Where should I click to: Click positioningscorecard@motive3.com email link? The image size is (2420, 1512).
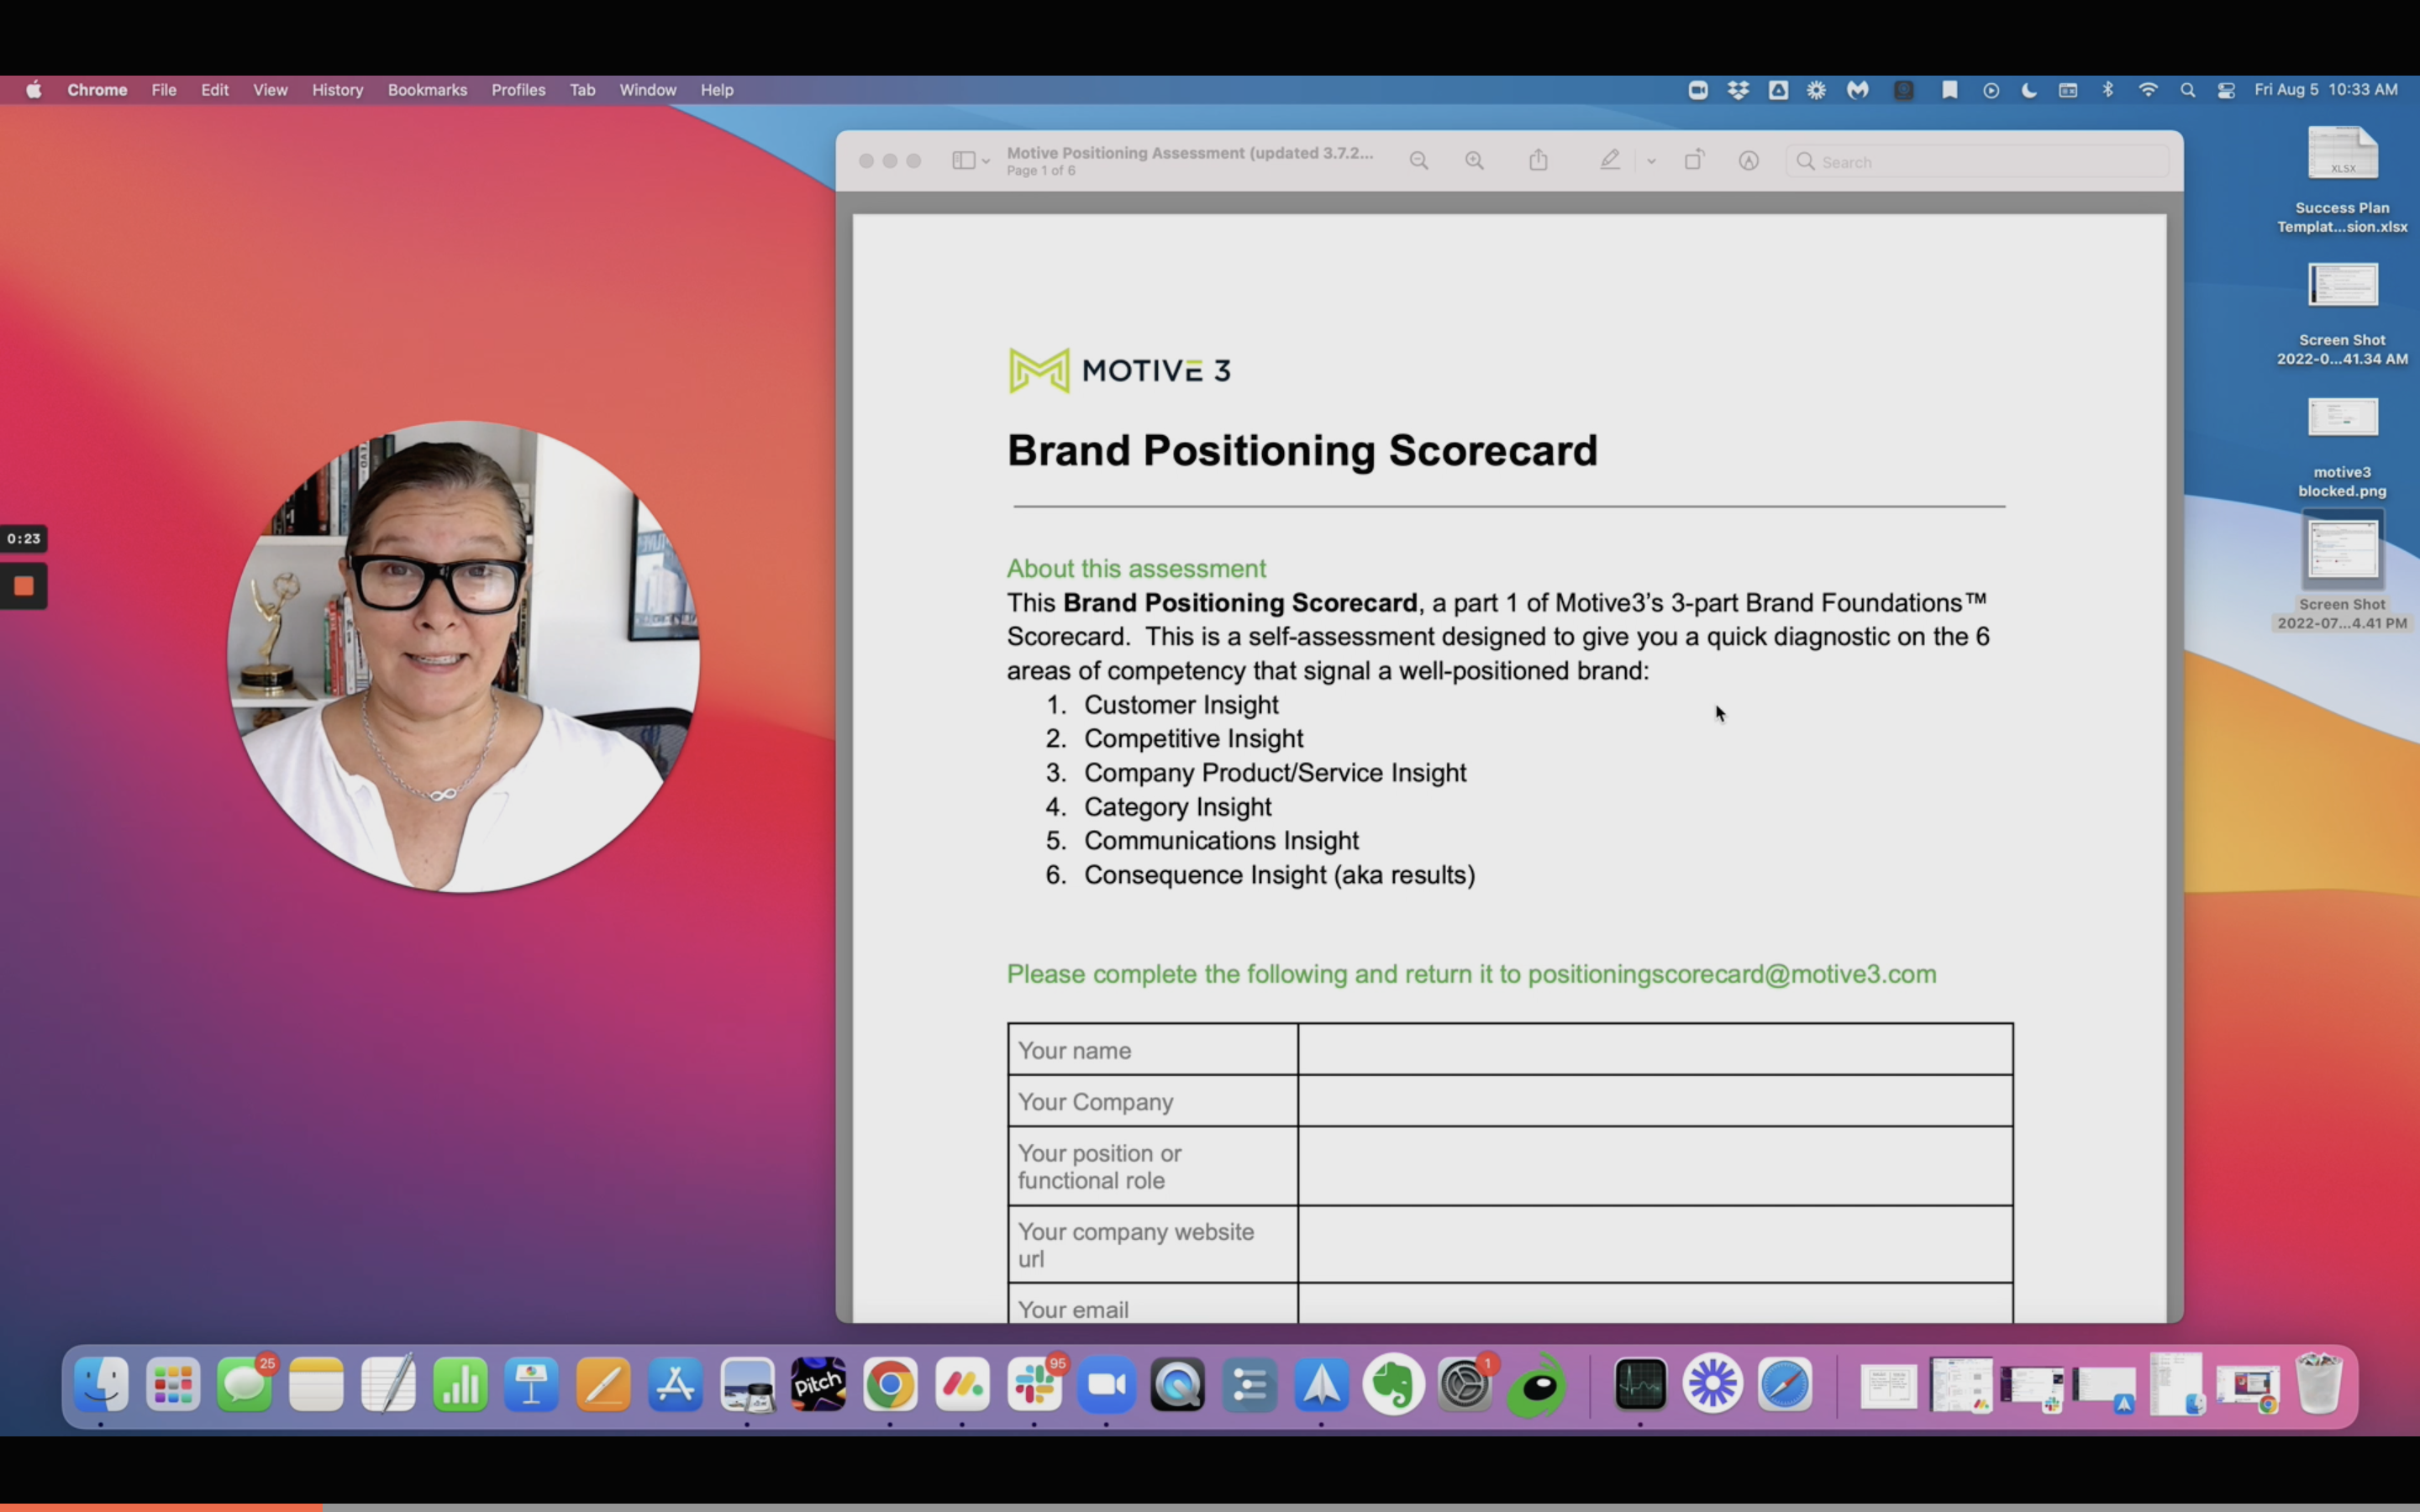click(x=1731, y=974)
